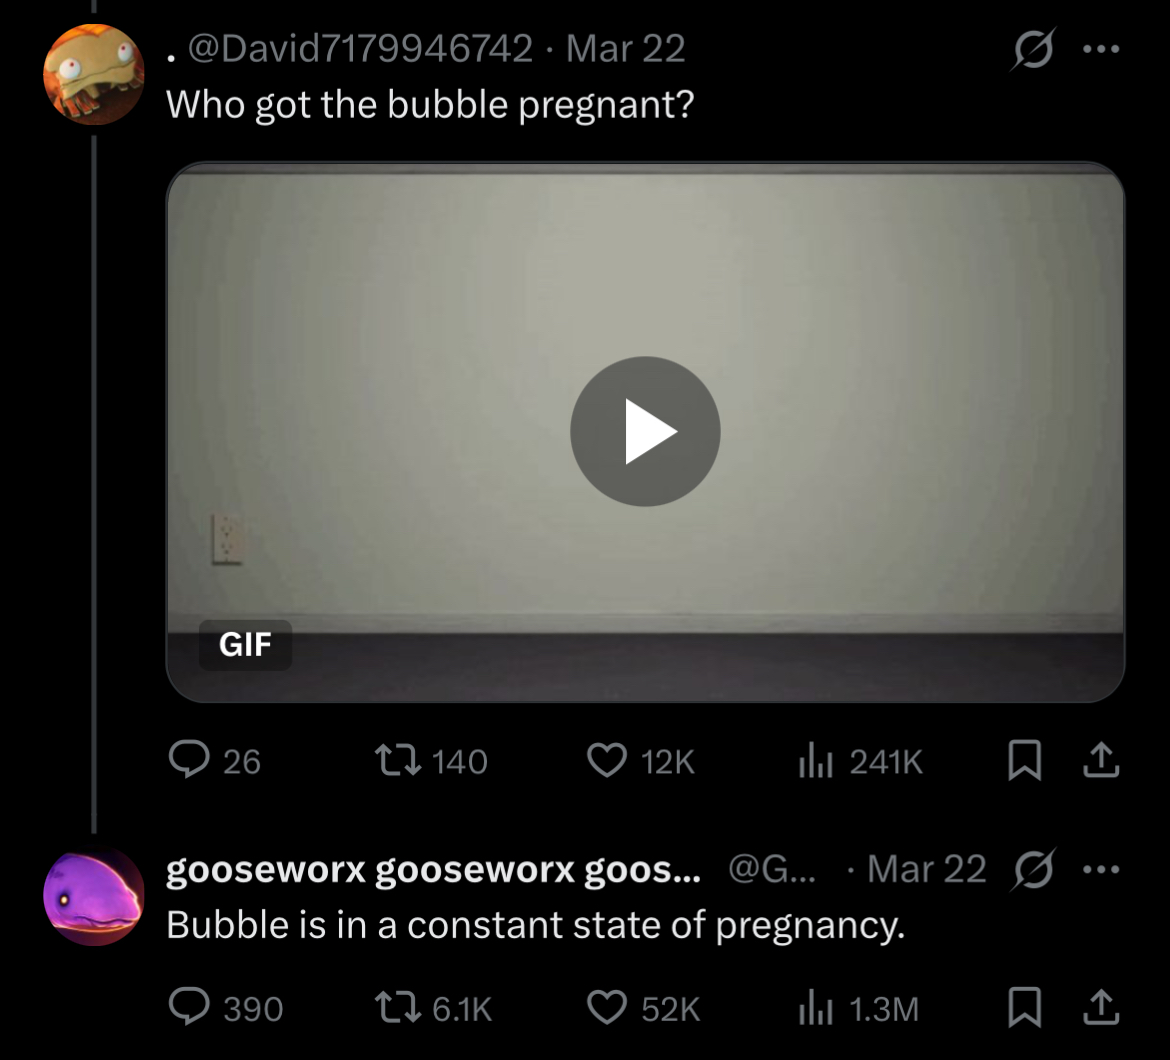
Task: Play the GIF in David's tweet
Action: click(x=645, y=431)
